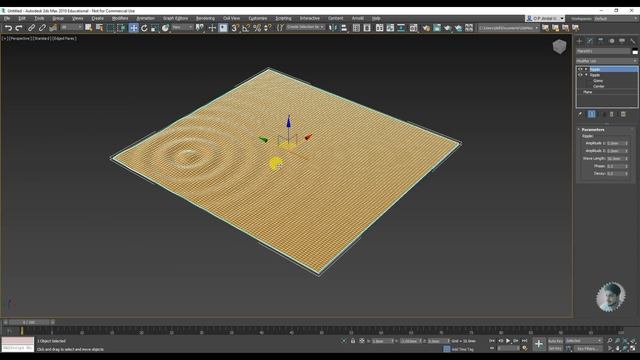Screen dimensions: 640x360
Task: Expand the Modifier List dropdown
Action: coord(607,61)
